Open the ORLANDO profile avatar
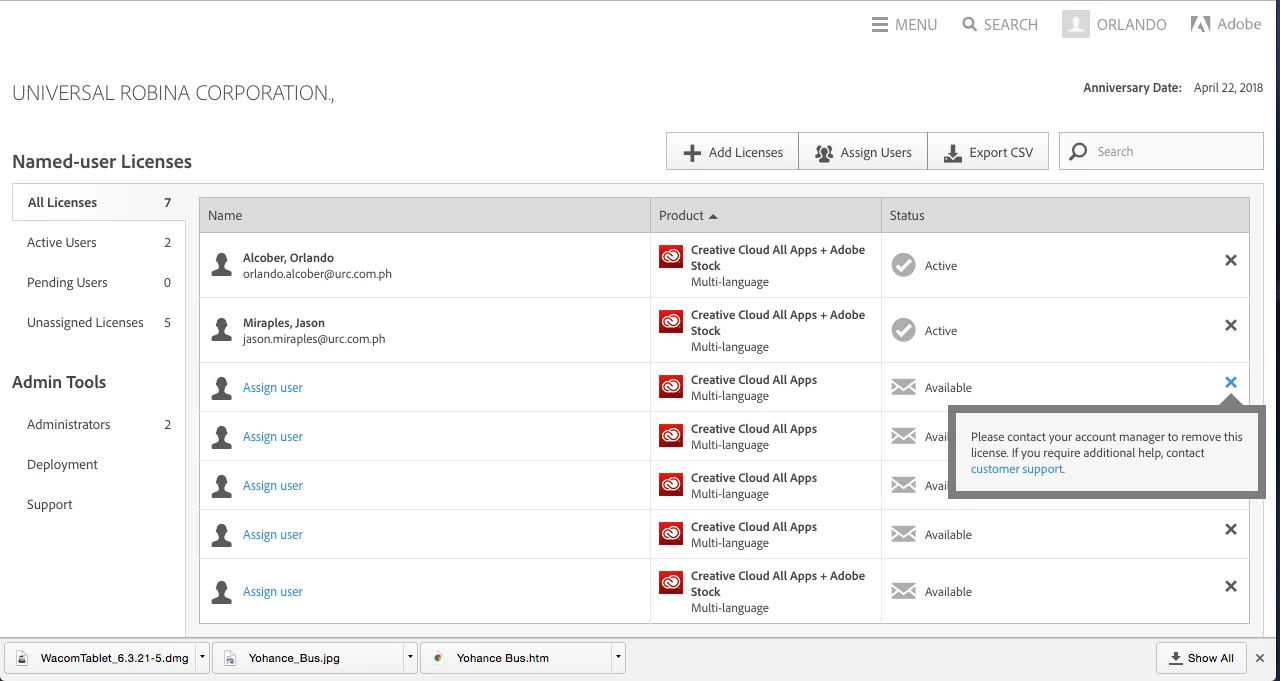The width and height of the screenshot is (1280, 681). (1075, 25)
